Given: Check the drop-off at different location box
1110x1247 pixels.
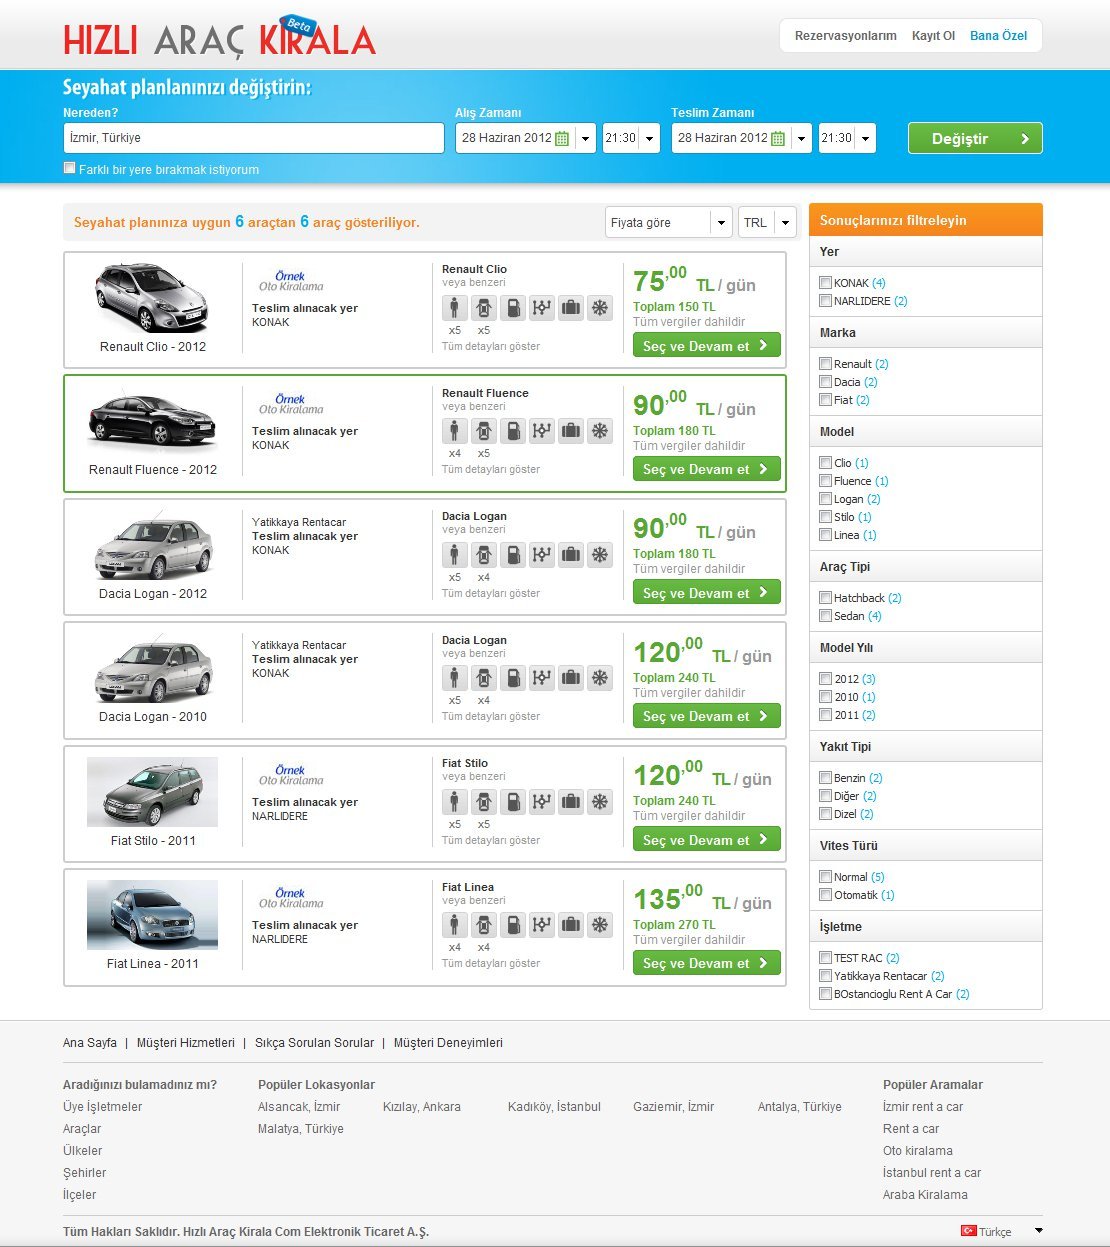Looking at the screenshot, I should click(x=70, y=168).
